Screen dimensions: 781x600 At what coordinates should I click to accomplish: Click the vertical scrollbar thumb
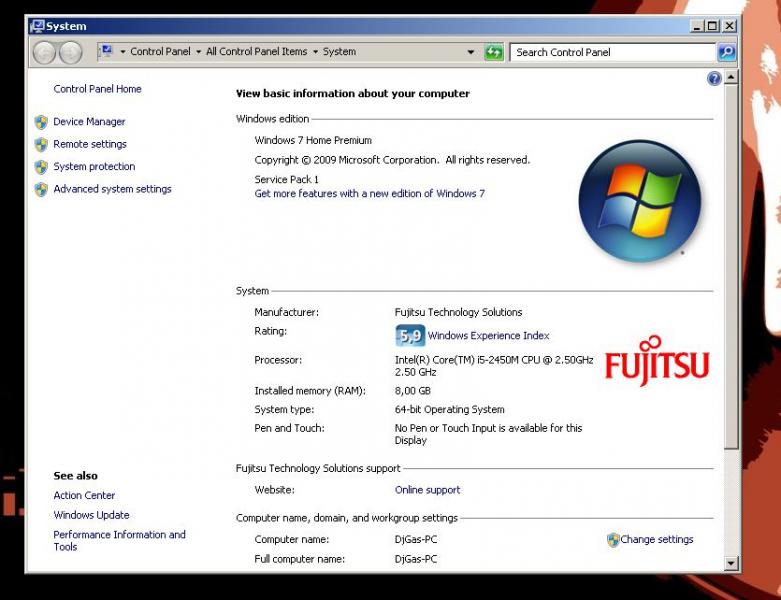[x=731, y=266]
